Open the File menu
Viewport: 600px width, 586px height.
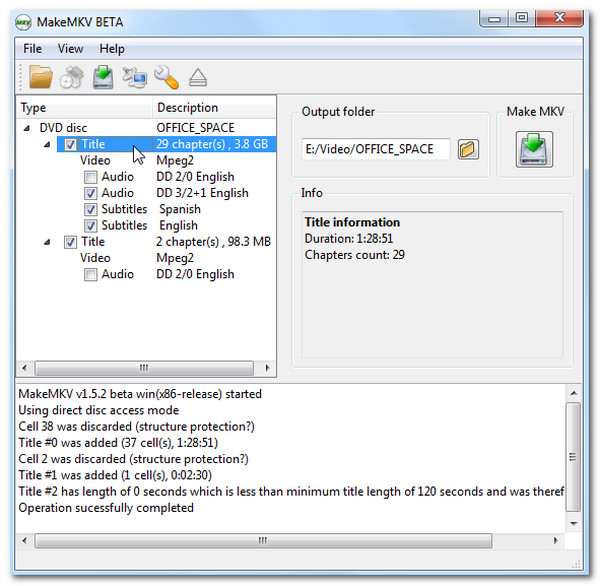33,49
